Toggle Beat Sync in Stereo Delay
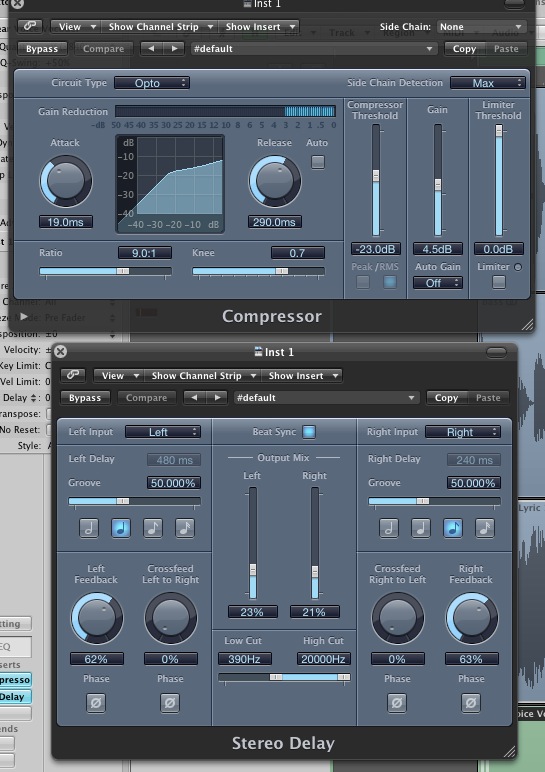Viewport: 545px width, 772px height. click(309, 432)
